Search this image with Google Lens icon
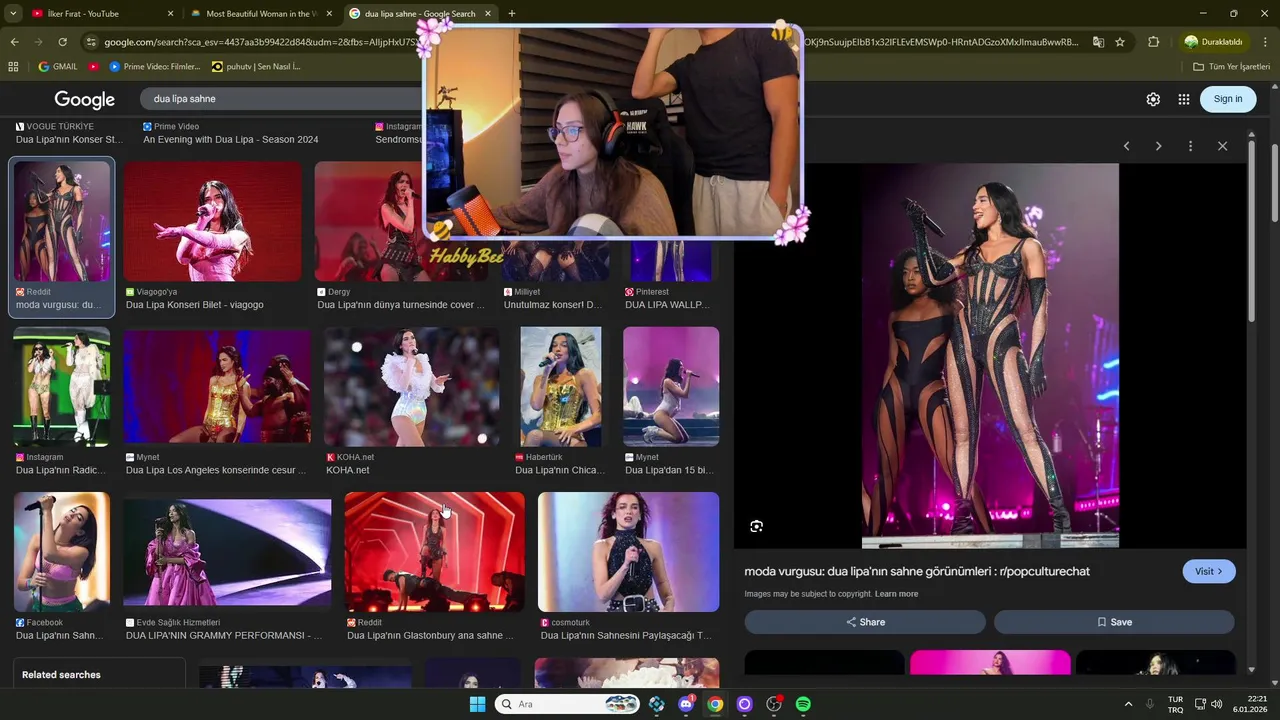This screenshot has width=1280, height=720. point(756,526)
